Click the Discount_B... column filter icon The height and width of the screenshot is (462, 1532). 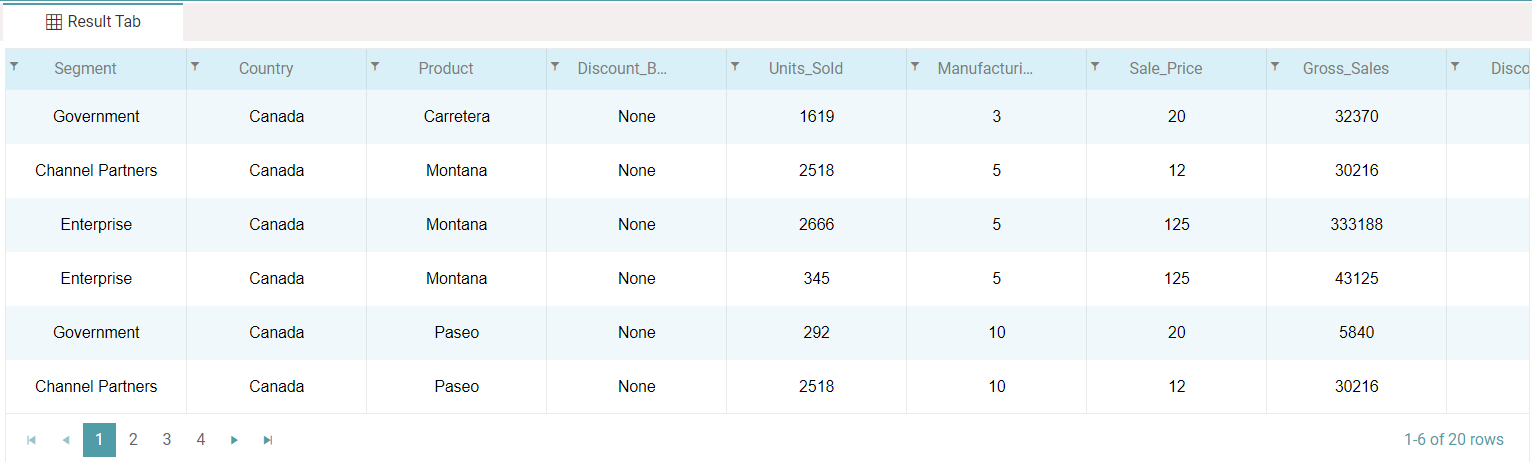(555, 66)
